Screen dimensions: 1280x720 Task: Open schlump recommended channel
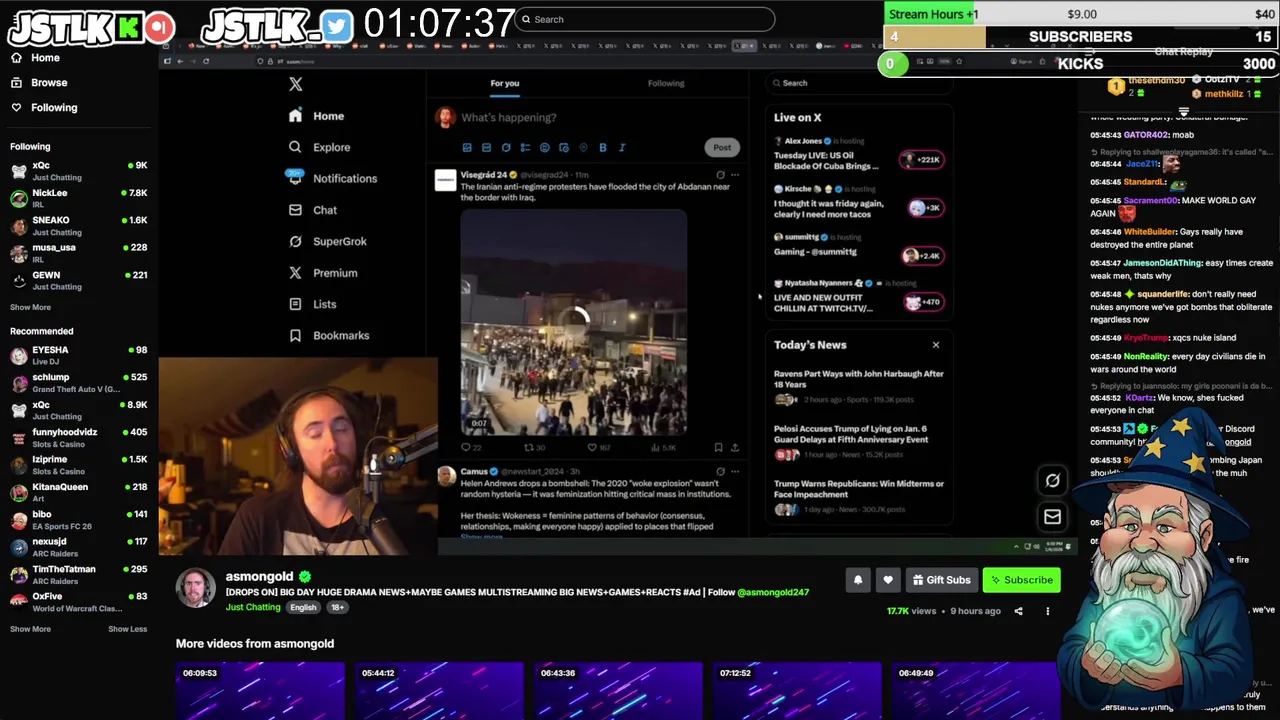point(79,383)
